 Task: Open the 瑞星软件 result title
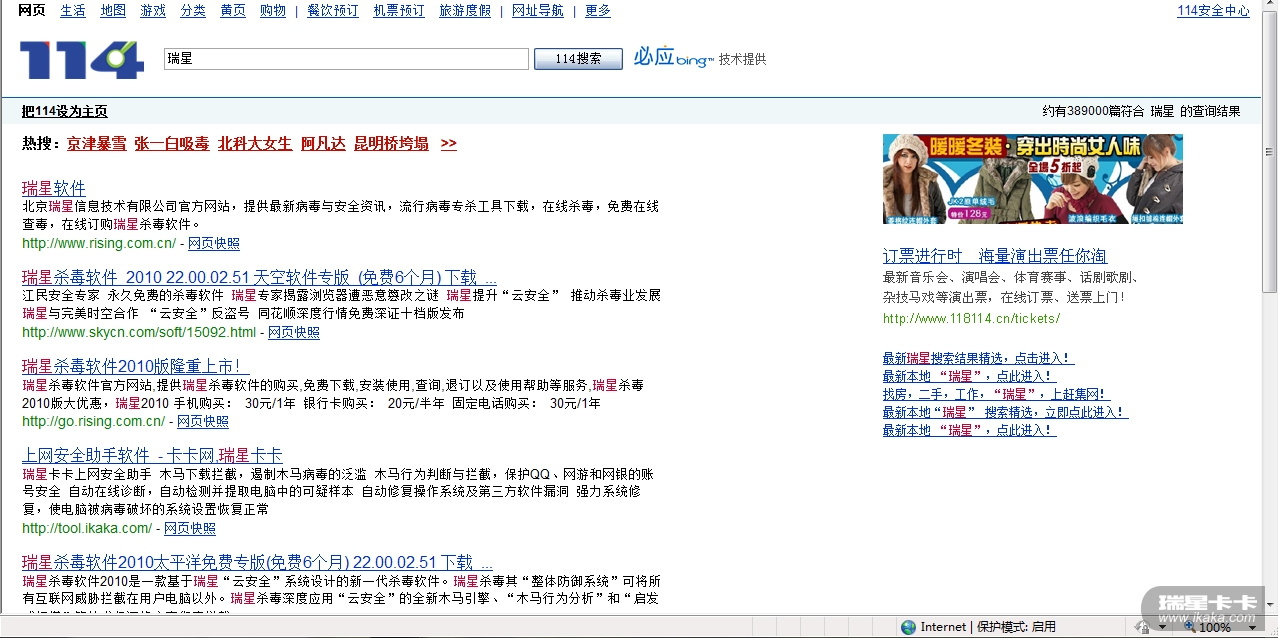point(54,188)
